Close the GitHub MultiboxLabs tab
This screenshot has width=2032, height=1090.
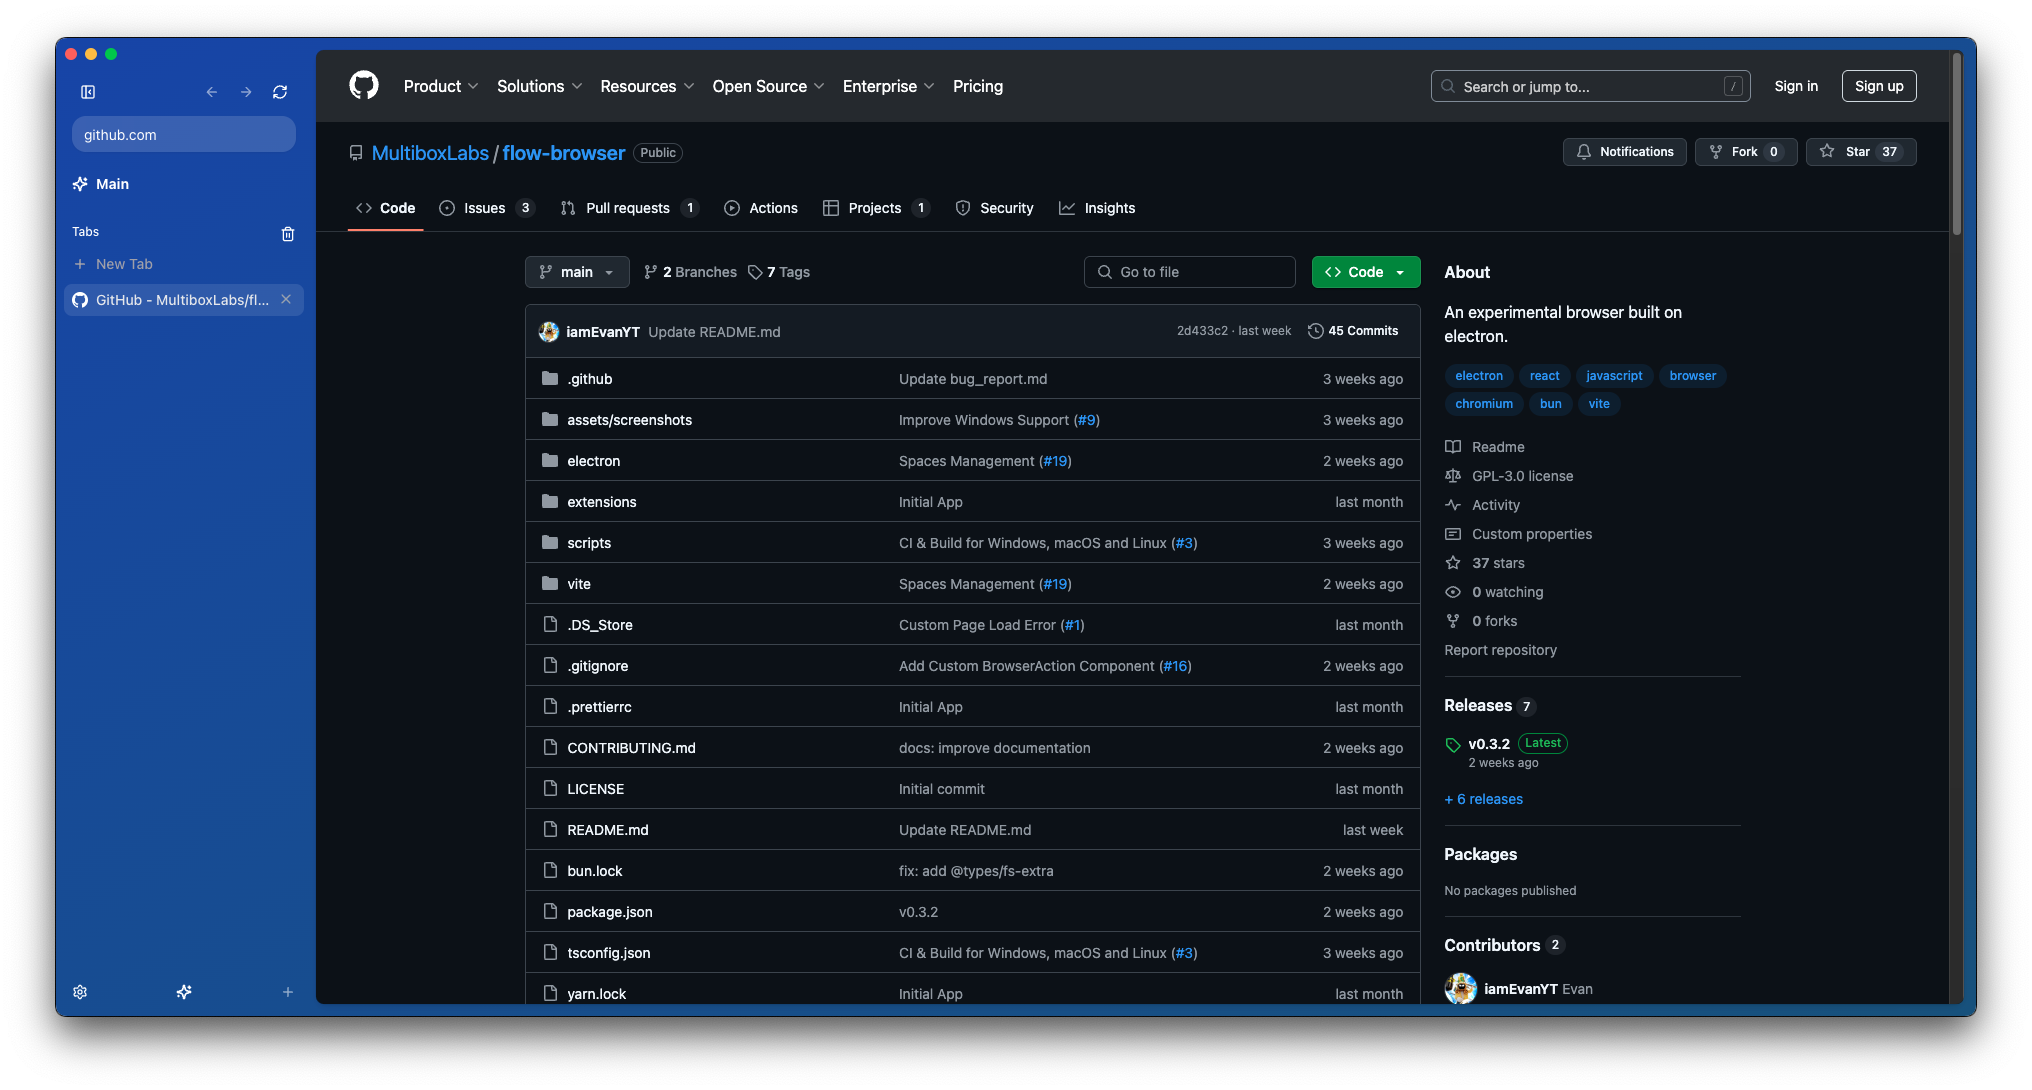(286, 299)
